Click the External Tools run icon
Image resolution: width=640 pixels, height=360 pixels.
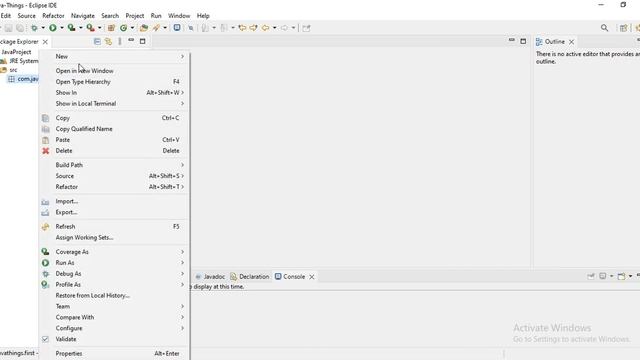[90, 28]
